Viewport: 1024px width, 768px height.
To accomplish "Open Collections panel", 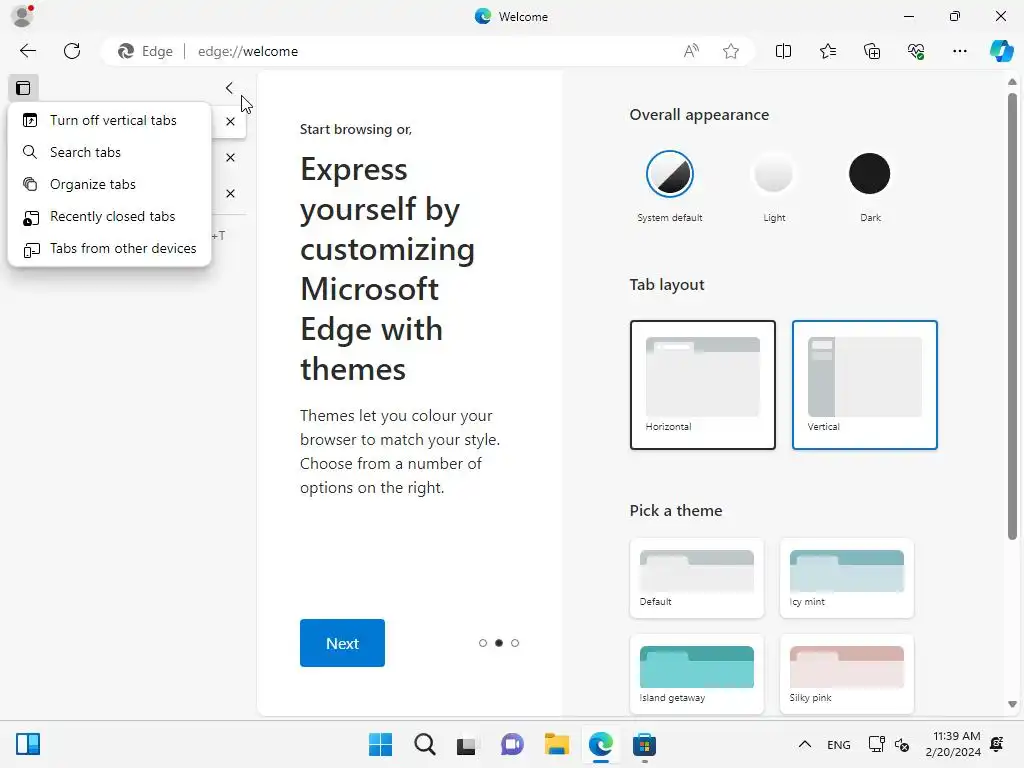I will (x=872, y=51).
